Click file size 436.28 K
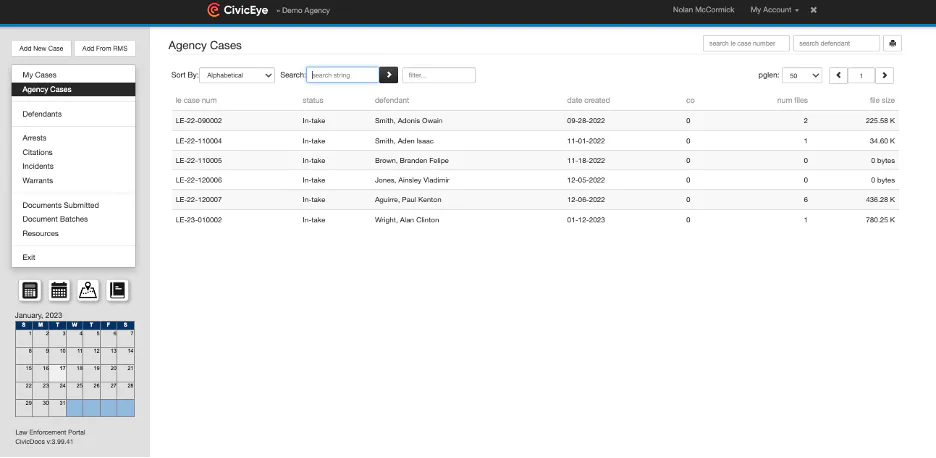936x458 pixels. 880,199
